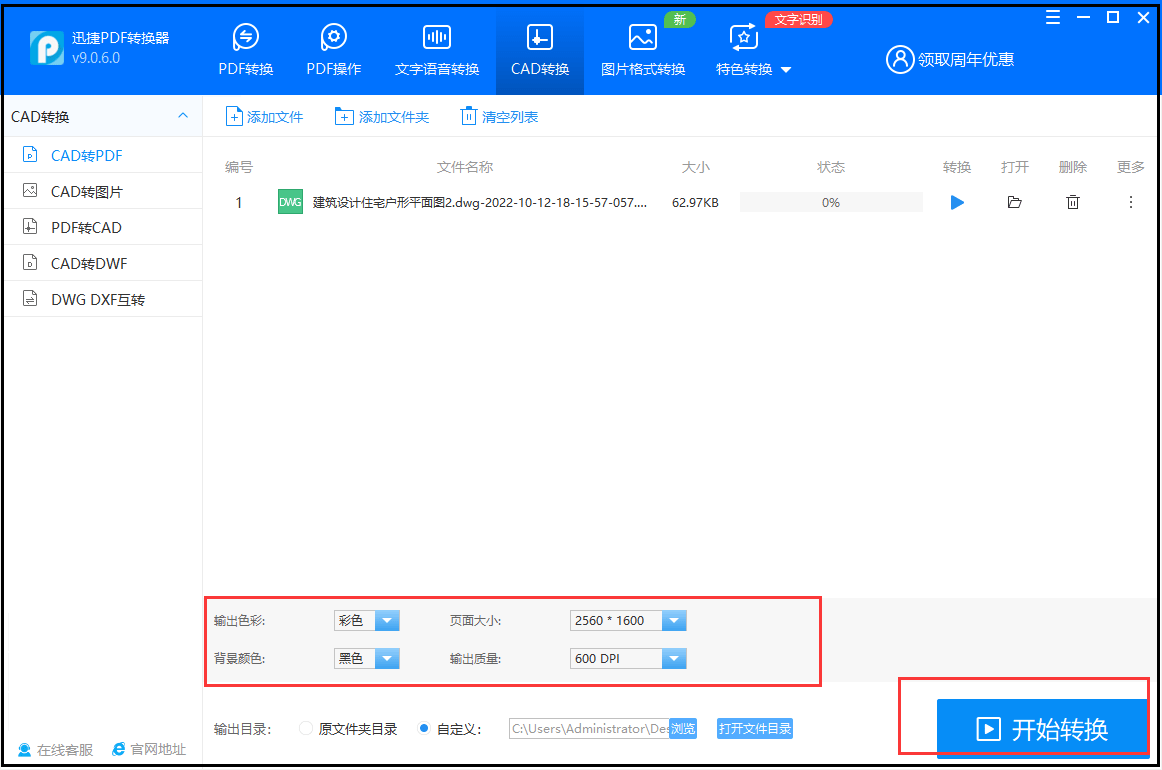Image resolution: width=1162 pixels, height=770 pixels.
Task: Switch to 文字语音转换 tab
Action: point(436,50)
